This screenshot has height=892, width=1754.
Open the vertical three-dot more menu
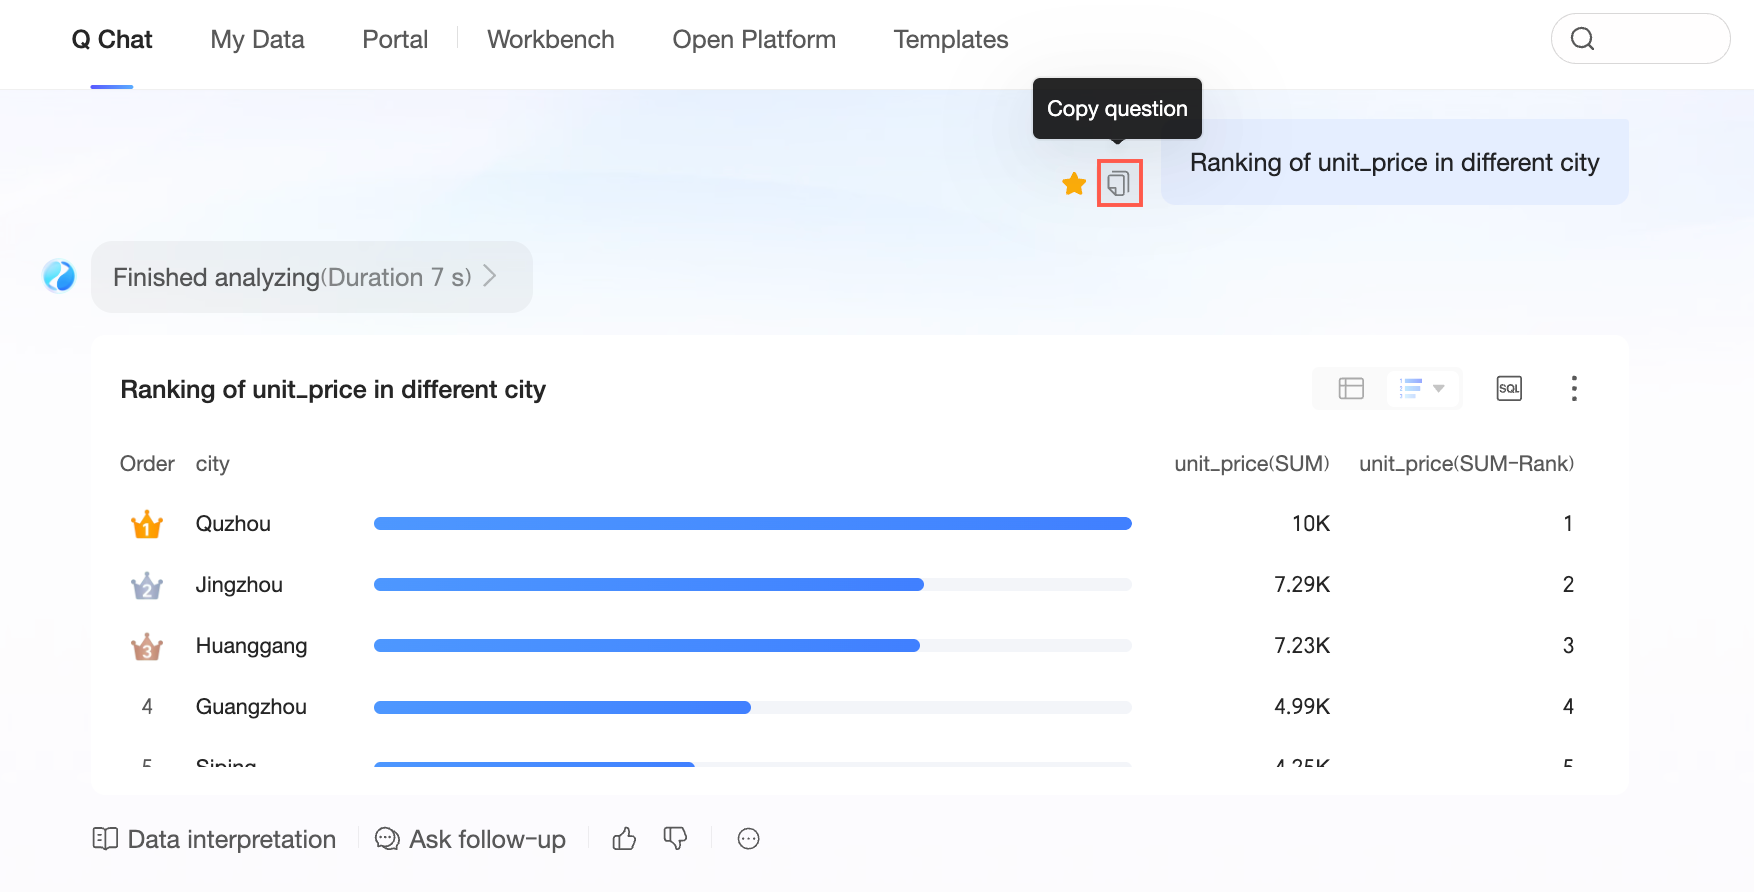pos(1574,388)
